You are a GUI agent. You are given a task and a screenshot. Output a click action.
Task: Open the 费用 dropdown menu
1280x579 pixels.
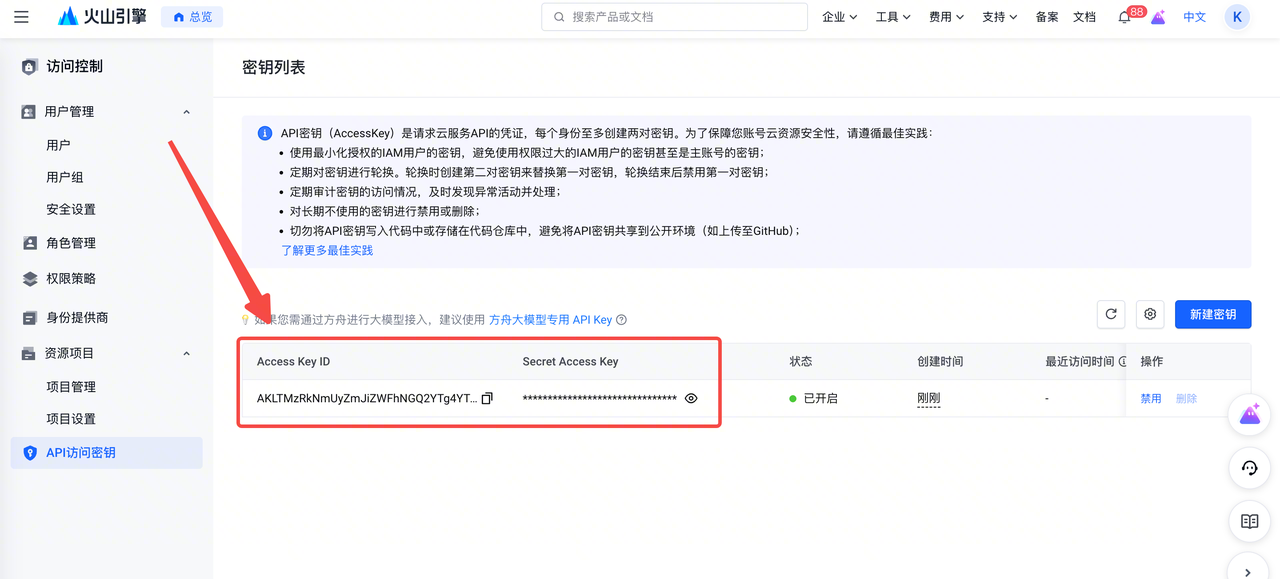[946, 17]
